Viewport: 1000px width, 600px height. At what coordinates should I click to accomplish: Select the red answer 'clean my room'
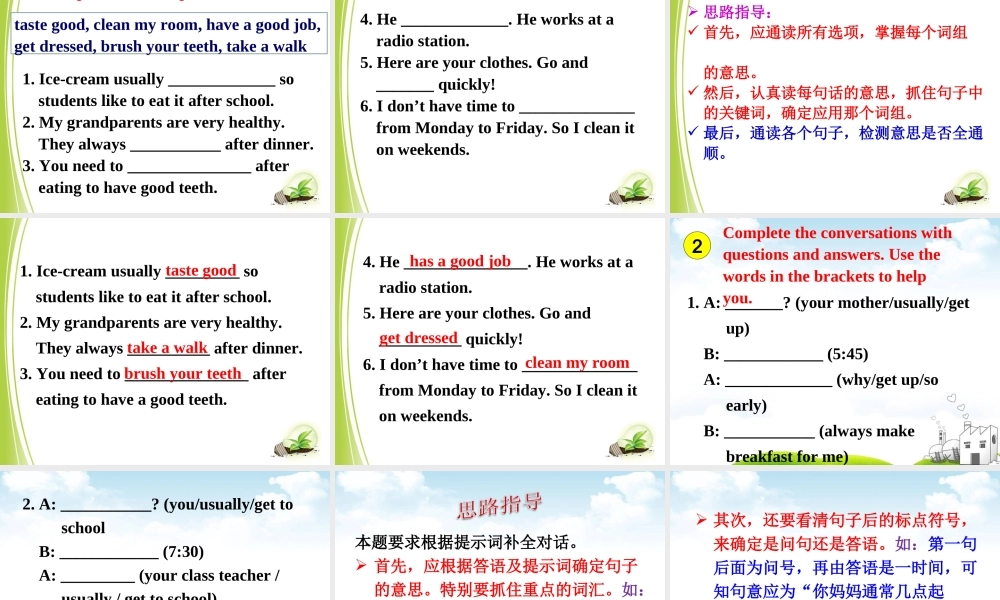coord(577,363)
